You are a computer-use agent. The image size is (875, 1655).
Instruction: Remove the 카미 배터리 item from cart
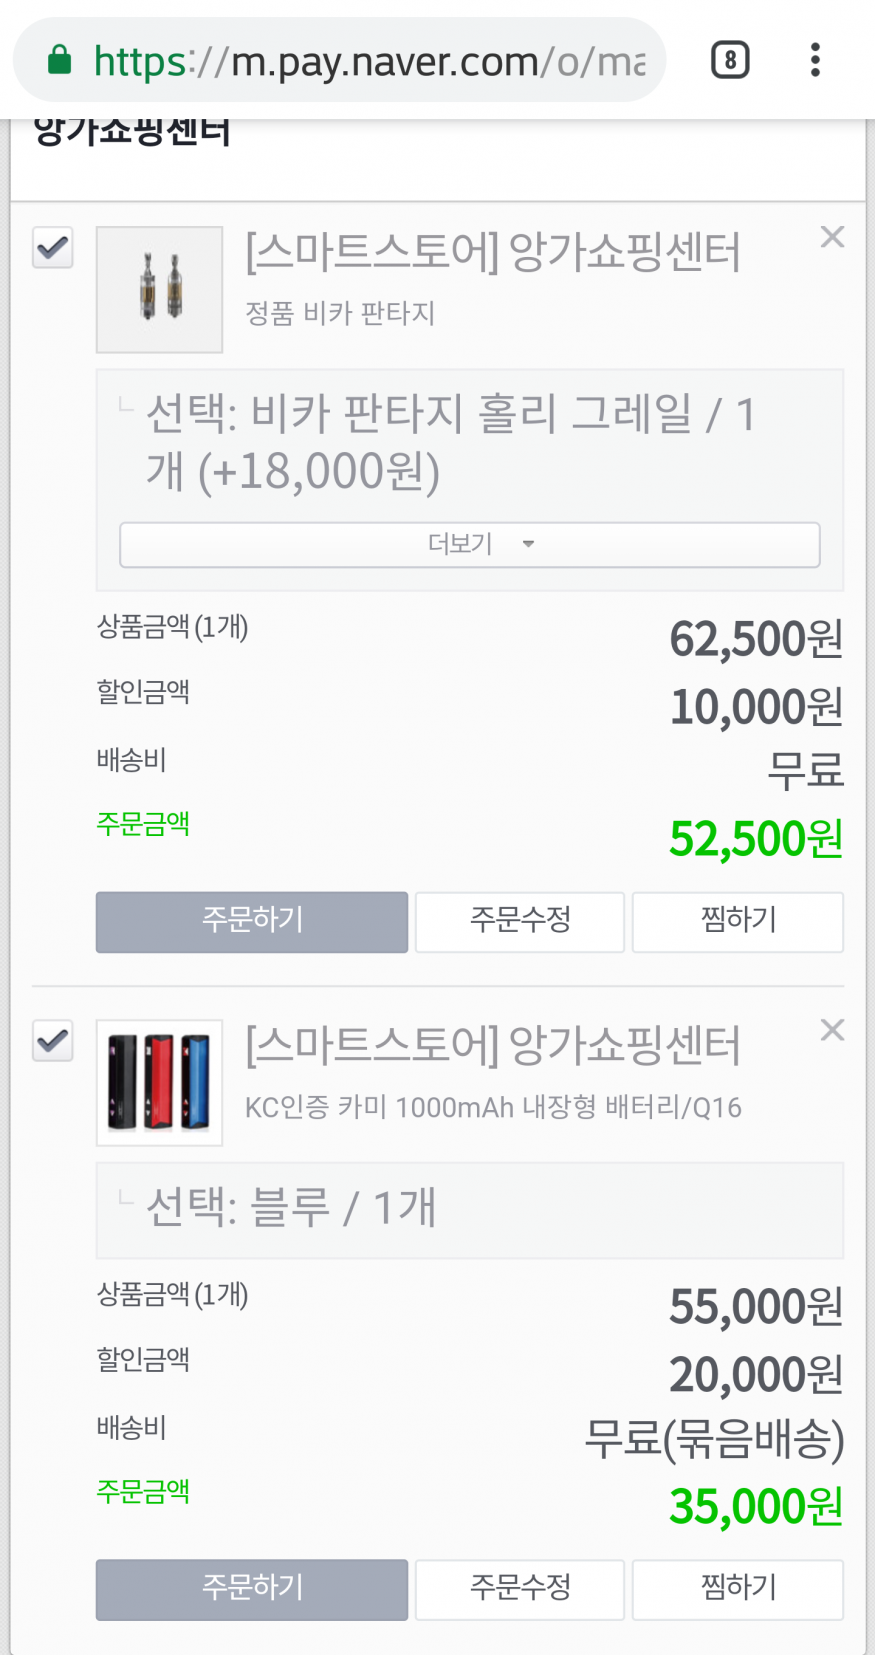832,1030
